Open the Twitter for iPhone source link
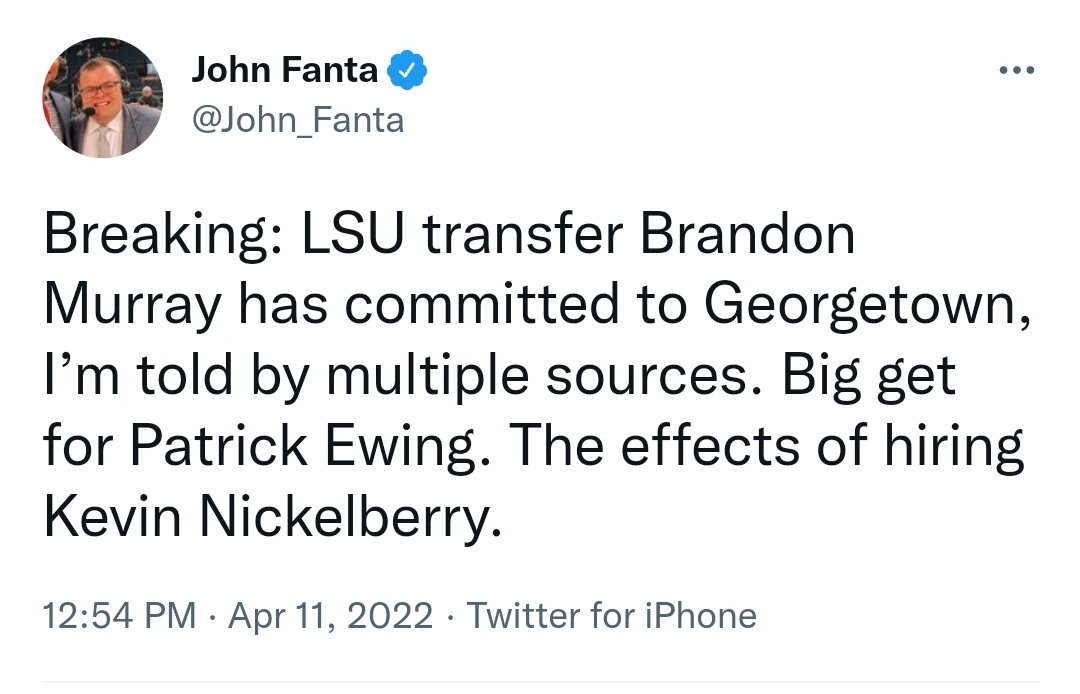This screenshot has width=1080, height=694. coord(612,616)
